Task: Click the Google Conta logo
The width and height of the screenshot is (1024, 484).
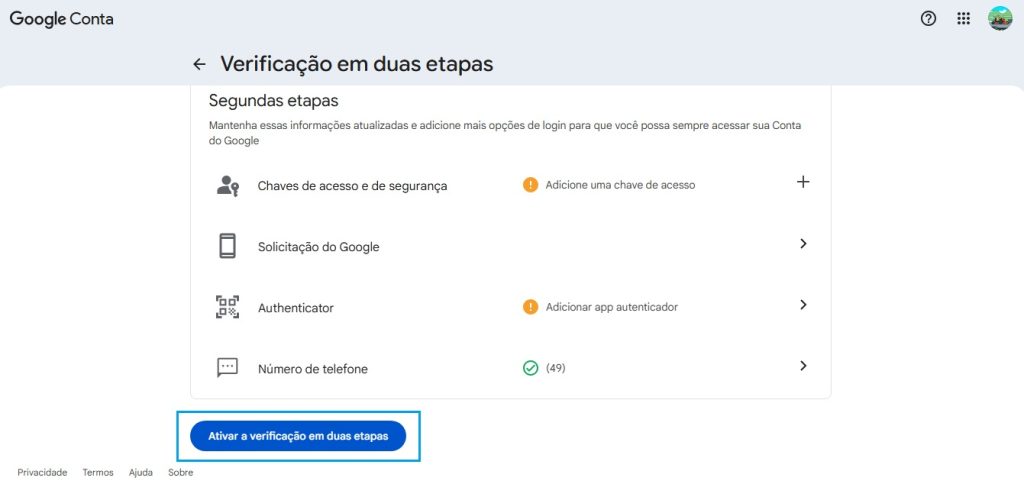Action: click(62, 19)
